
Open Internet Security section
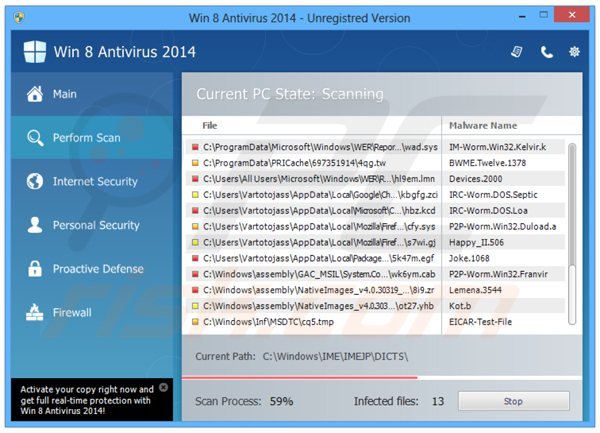(x=92, y=181)
